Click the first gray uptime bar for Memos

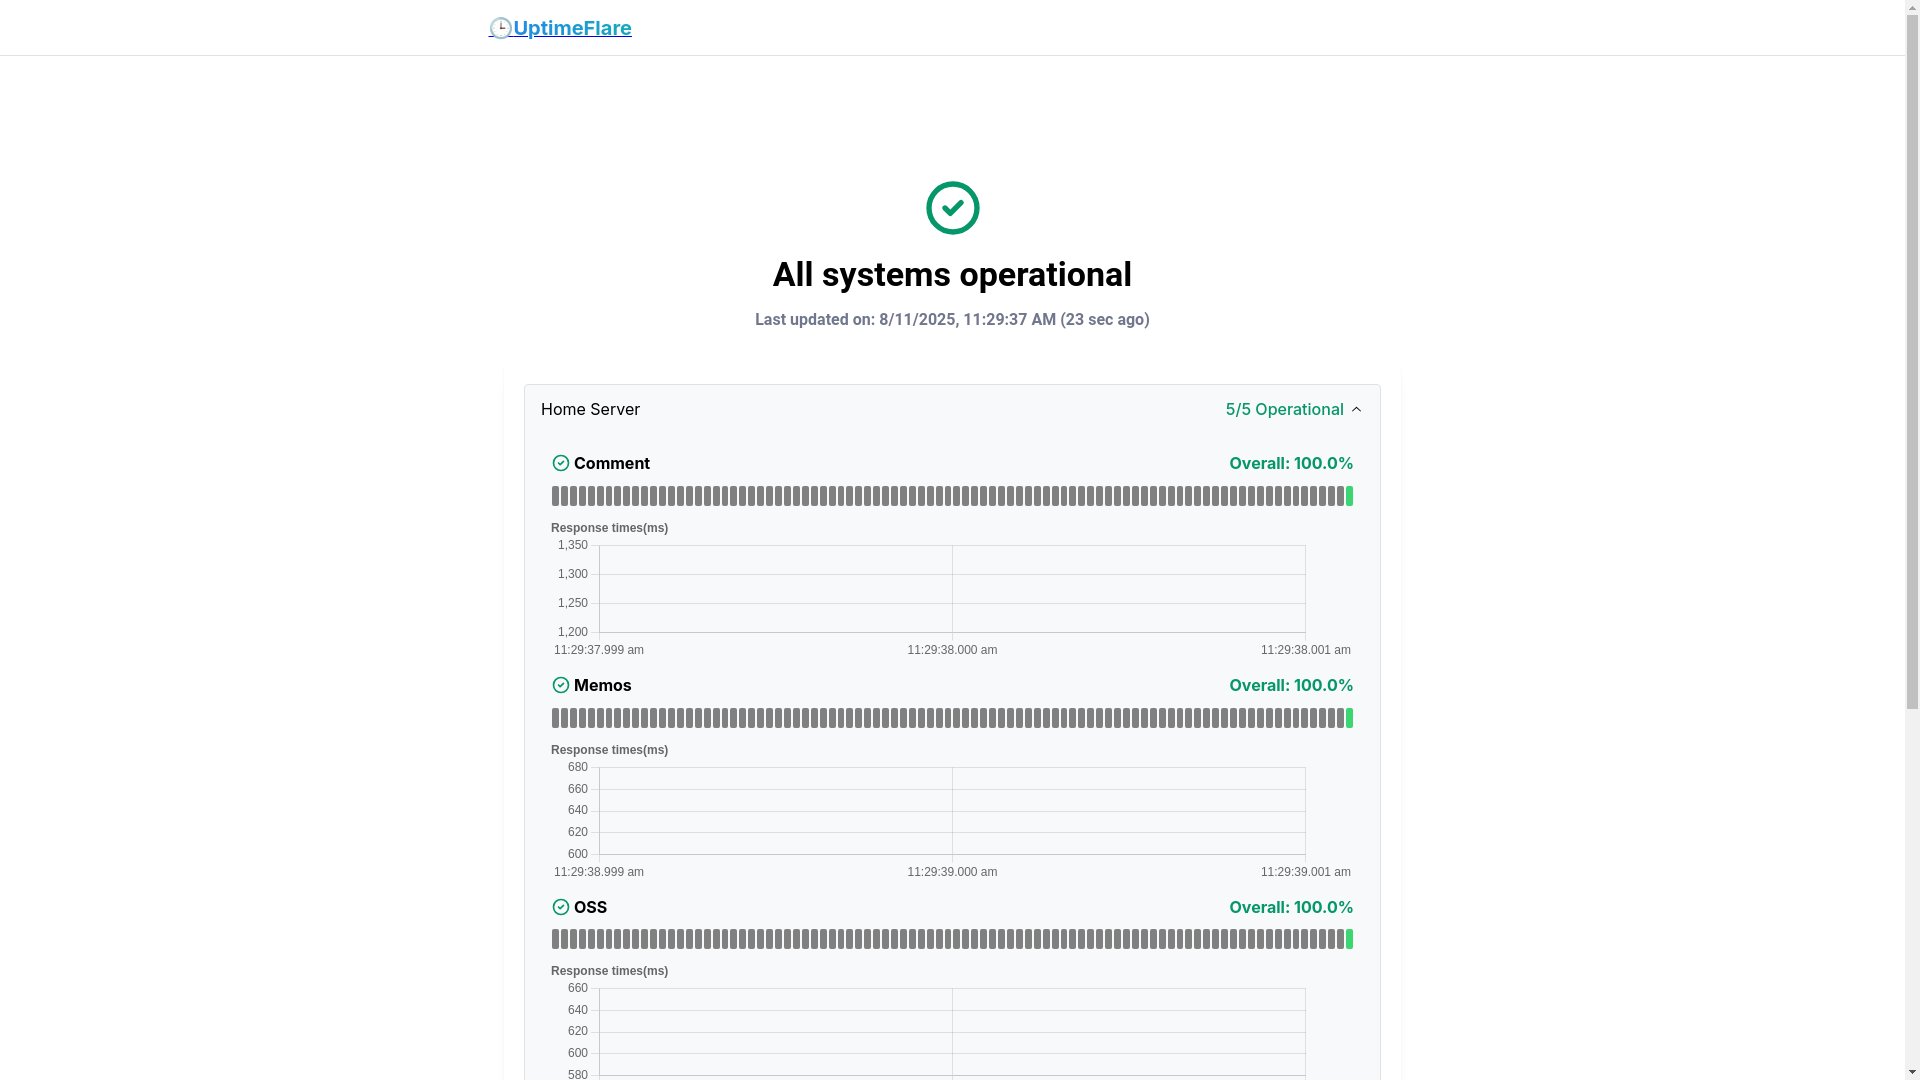pyautogui.click(x=555, y=718)
